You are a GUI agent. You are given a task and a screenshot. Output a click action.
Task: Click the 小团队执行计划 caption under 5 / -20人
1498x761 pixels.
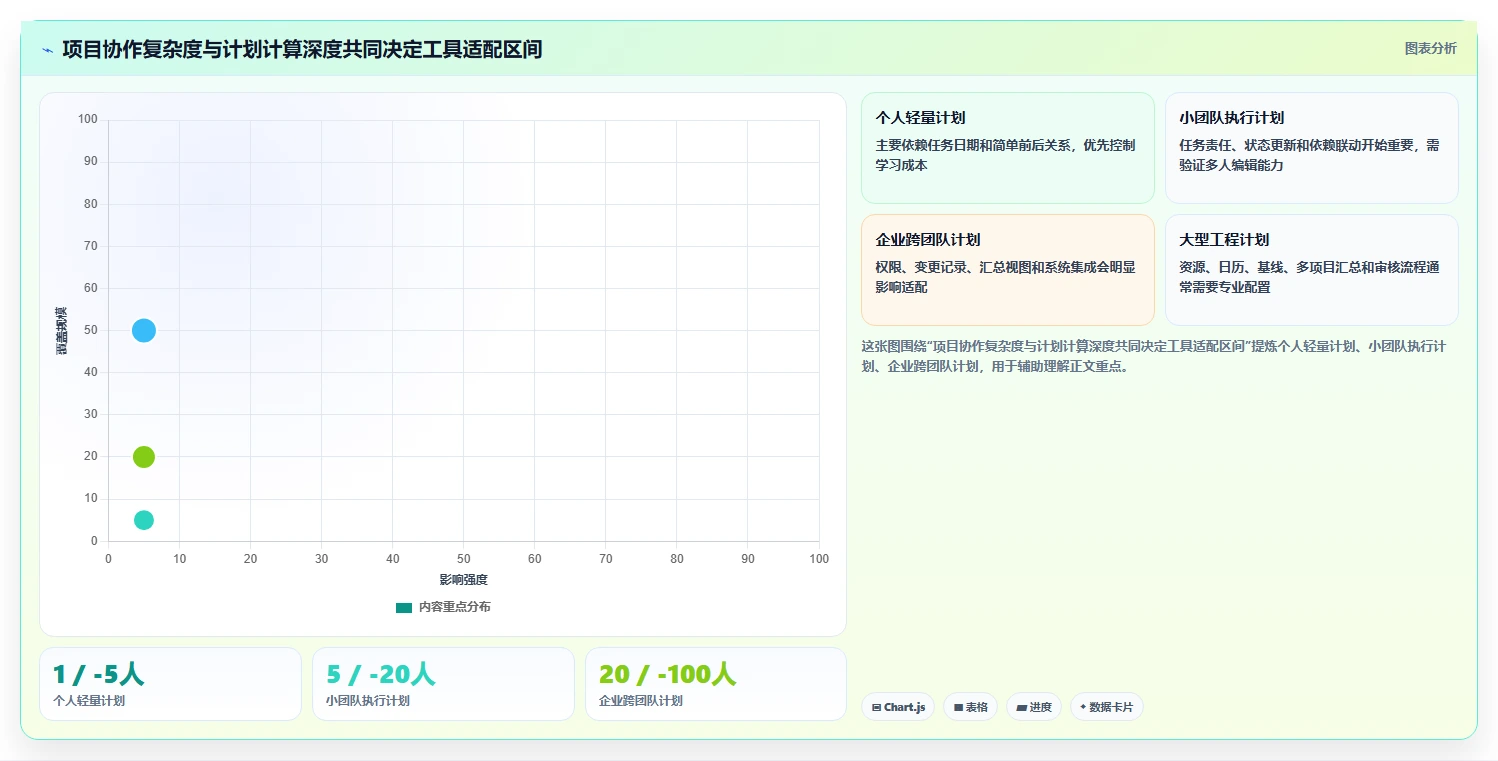point(368,701)
